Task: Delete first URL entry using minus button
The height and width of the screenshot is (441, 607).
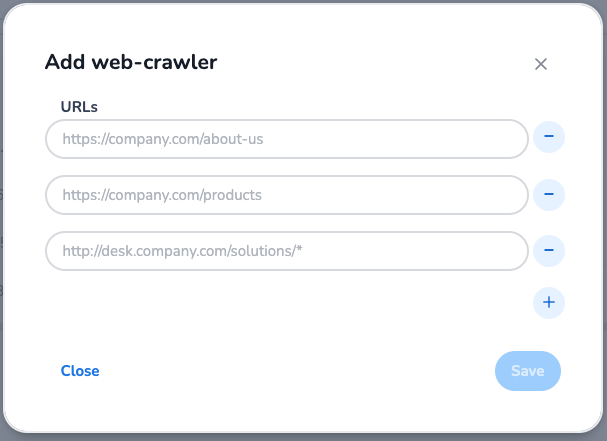Action: tap(549, 138)
